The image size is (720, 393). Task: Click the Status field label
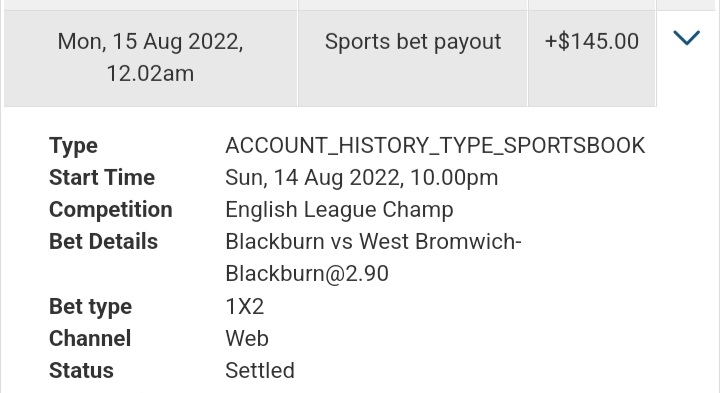[x=81, y=371]
